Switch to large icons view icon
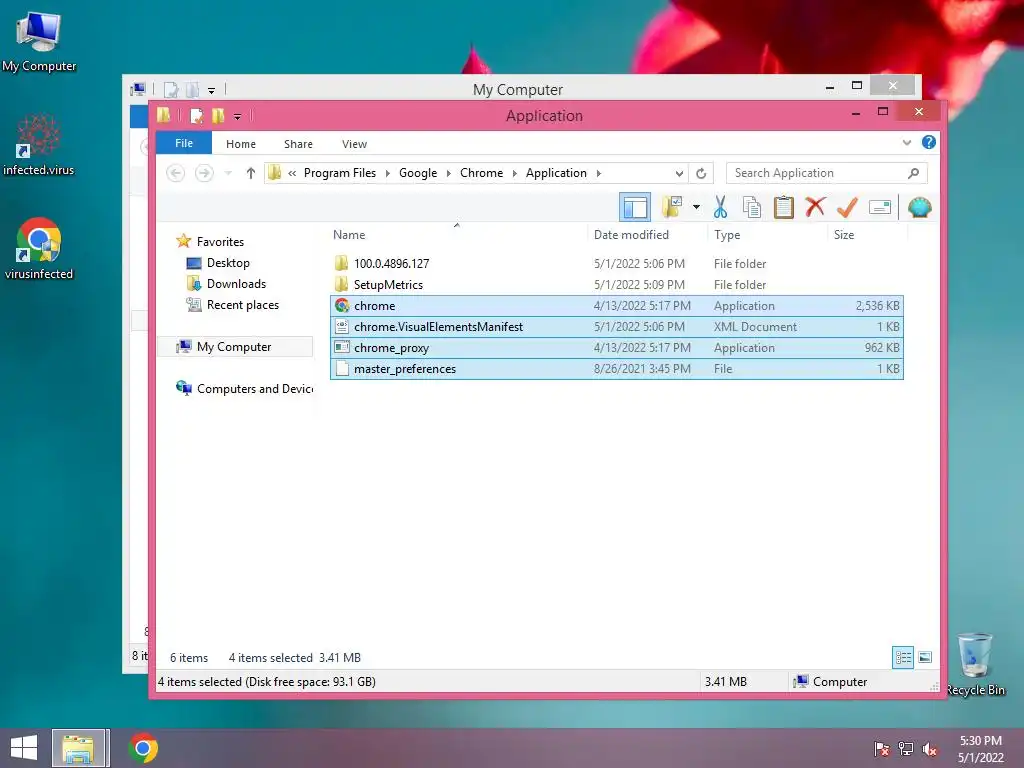The image size is (1024, 768). coord(925,658)
